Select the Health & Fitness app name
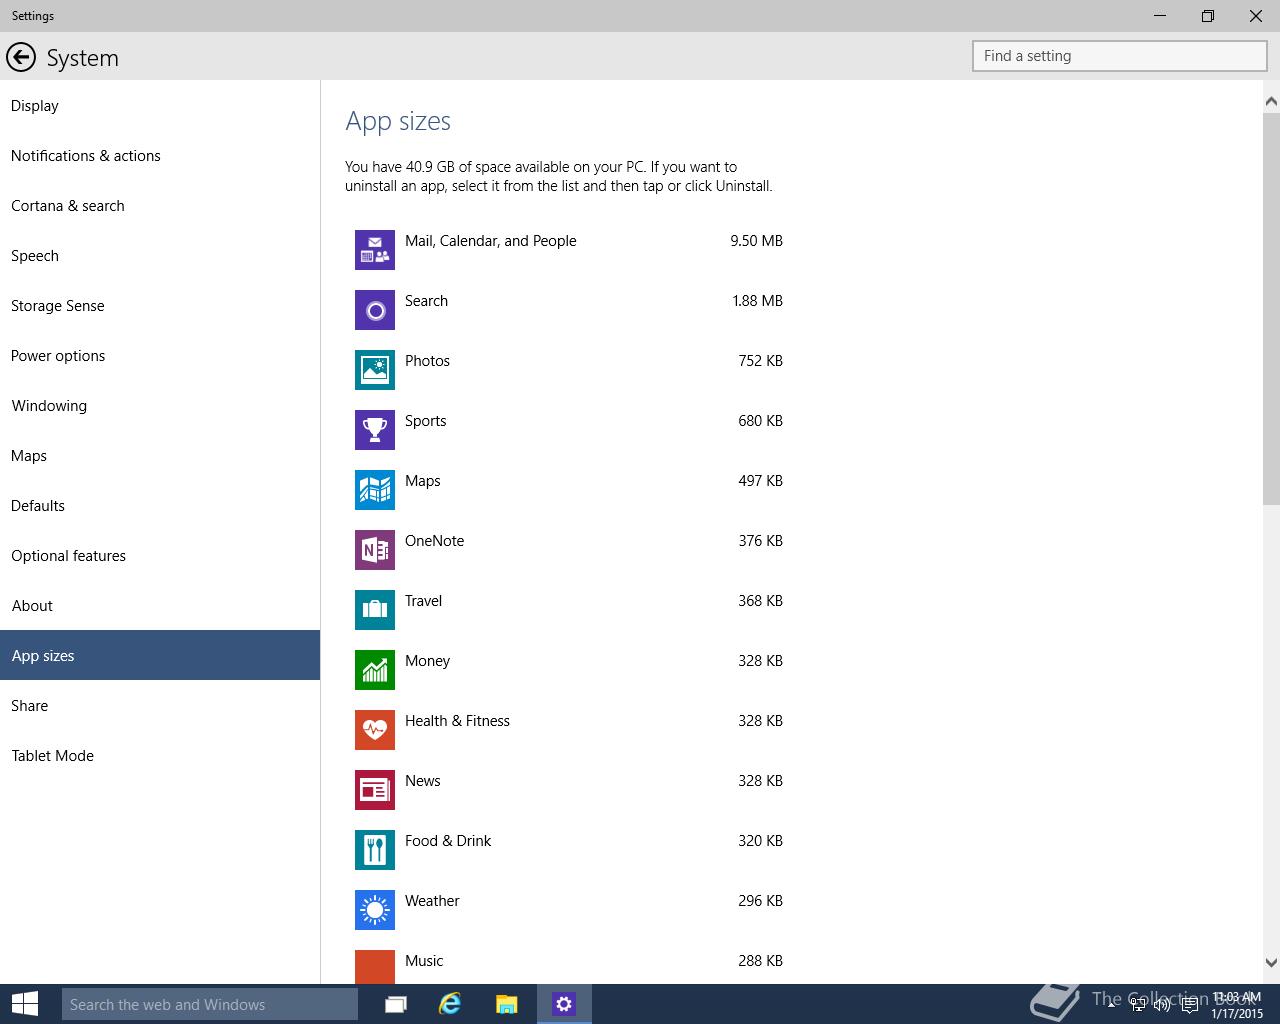Viewport: 1280px width, 1024px height. [x=457, y=721]
